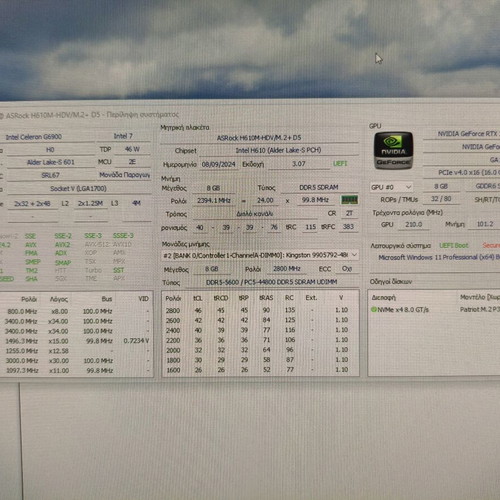The height and width of the screenshot is (500, 500).
Task: Click the tRAS column header
Action: click(x=266, y=297)
